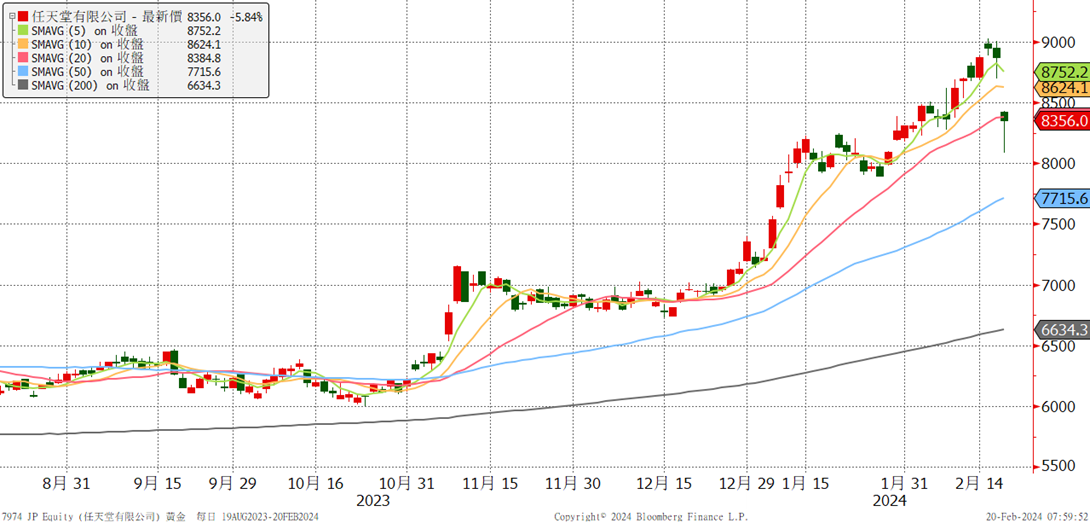Image resolution: width=1090 pixels, height=523 pixels.
Task: Click the green SMAVG (5) legend swatch
Action: (x=23, y=31)
